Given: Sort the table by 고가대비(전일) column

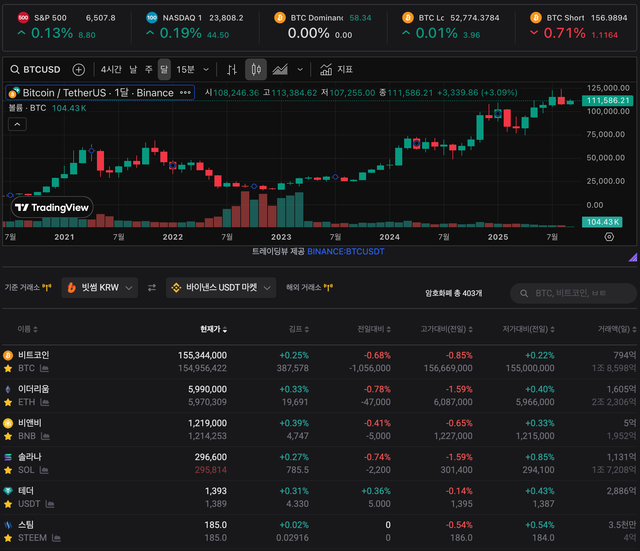Looking at the screenshot, I should 447,329.
